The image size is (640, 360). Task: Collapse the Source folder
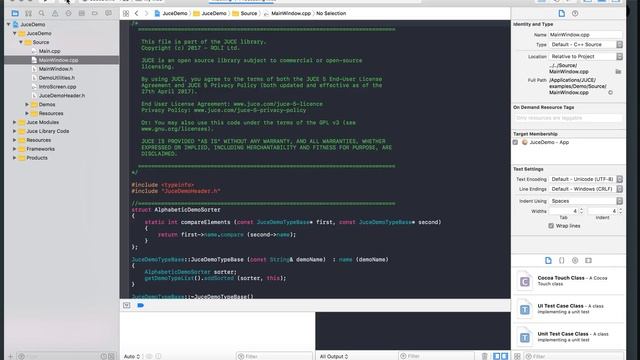pos(21,42)
